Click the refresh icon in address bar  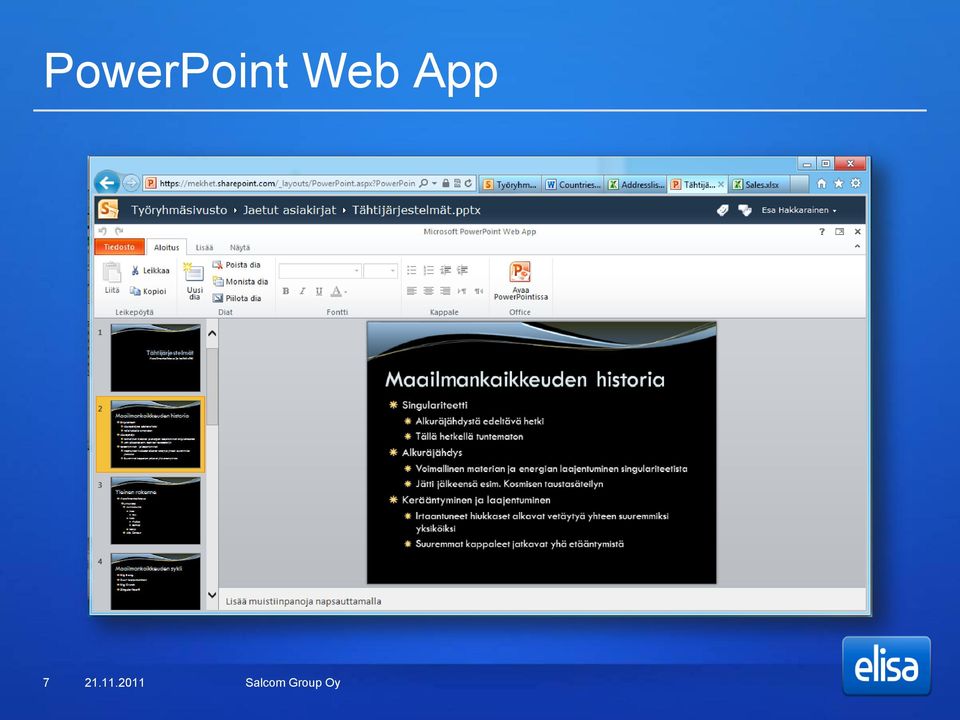tap(468, 183)
